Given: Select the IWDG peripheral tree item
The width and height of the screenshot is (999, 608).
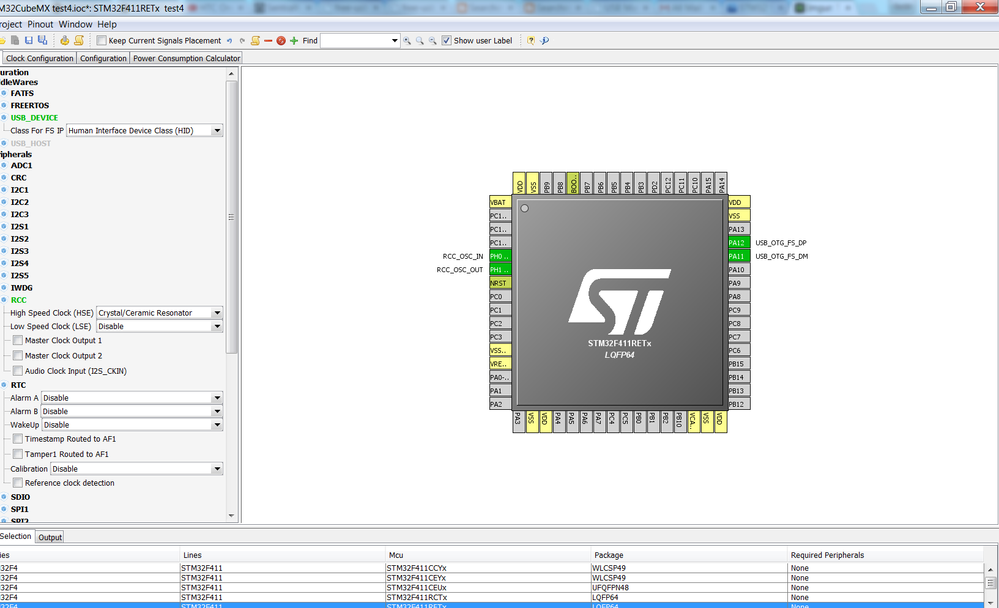Looking at the screenshot, I should (x=22, y=288).
